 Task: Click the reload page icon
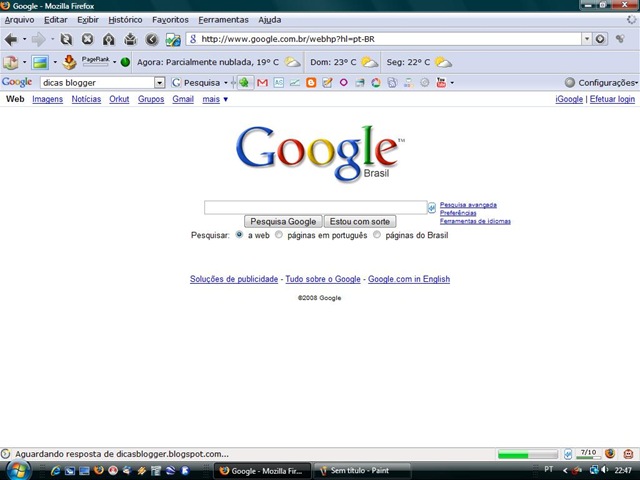tap(66, 39)
